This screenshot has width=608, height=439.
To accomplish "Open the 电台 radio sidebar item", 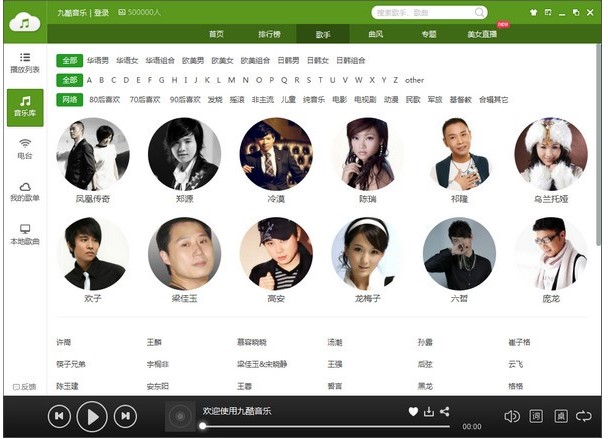I will pos(25,149).
